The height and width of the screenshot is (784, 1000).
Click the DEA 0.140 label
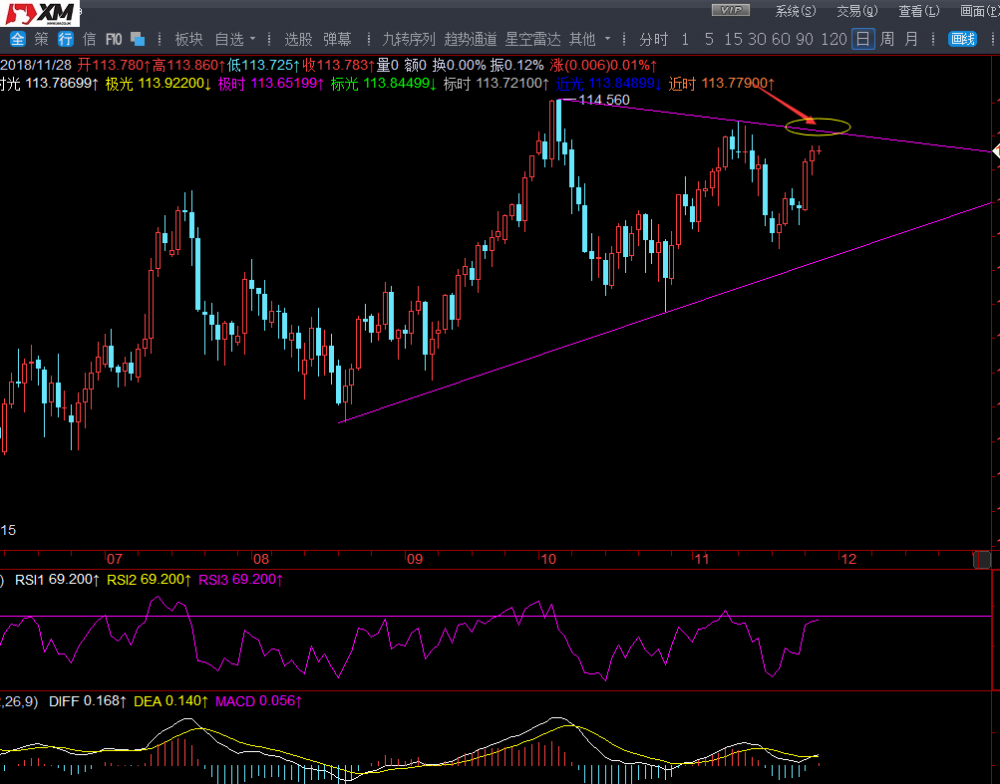click(171, 701)
